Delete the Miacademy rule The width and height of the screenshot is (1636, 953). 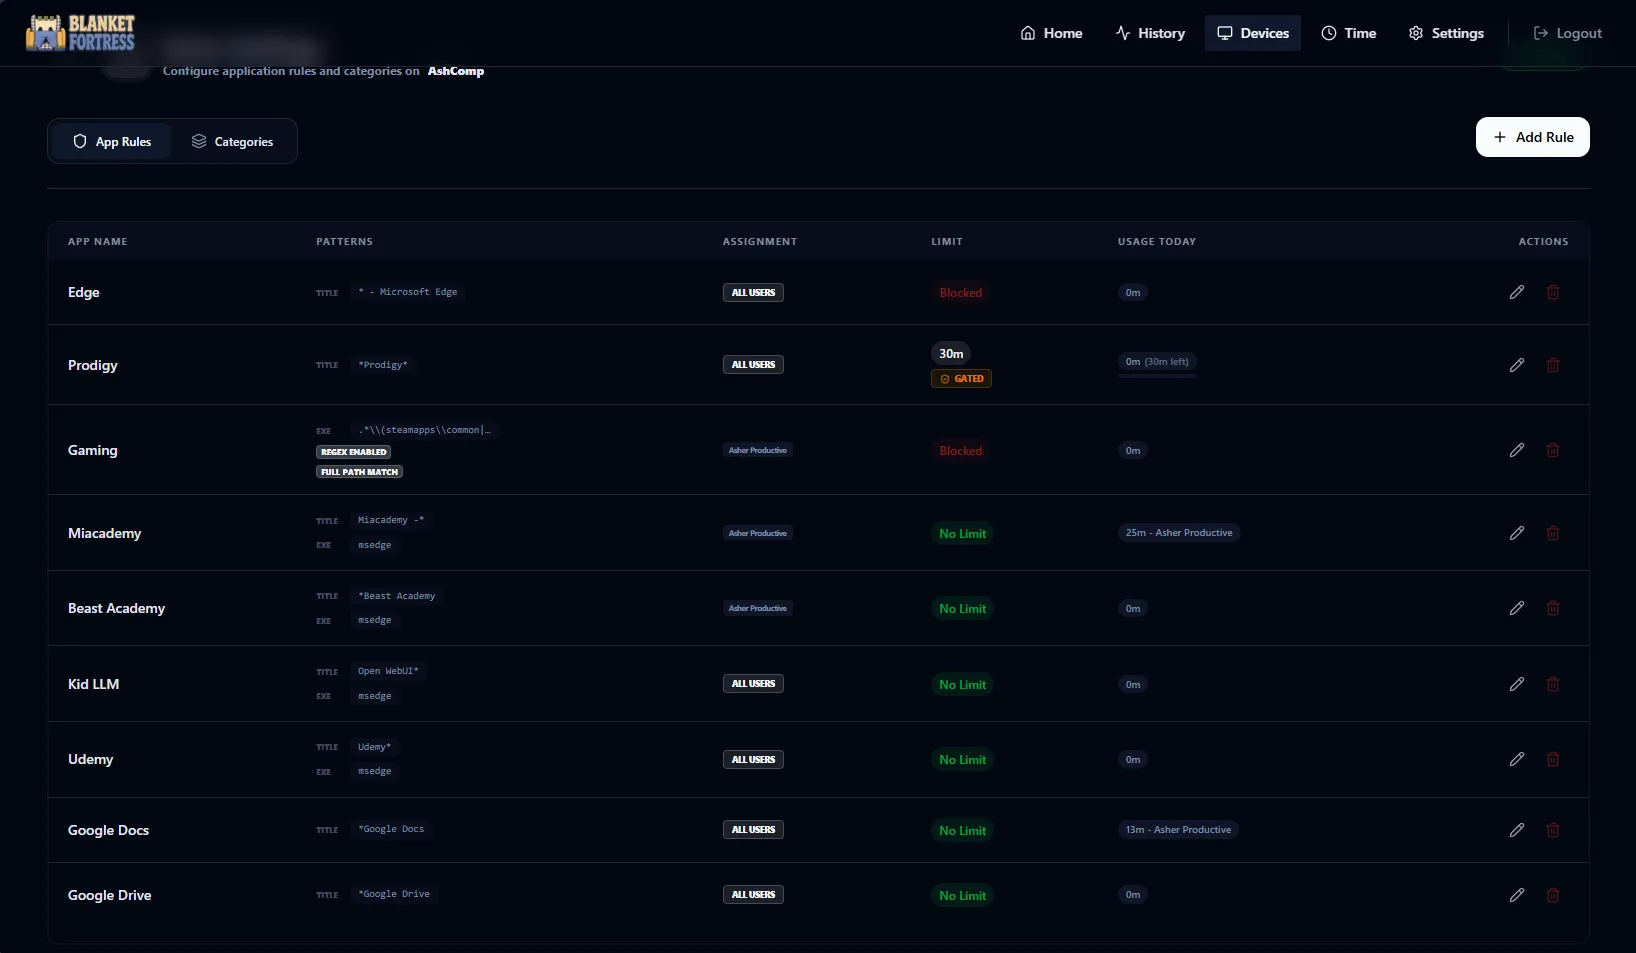coord(1553,533)
